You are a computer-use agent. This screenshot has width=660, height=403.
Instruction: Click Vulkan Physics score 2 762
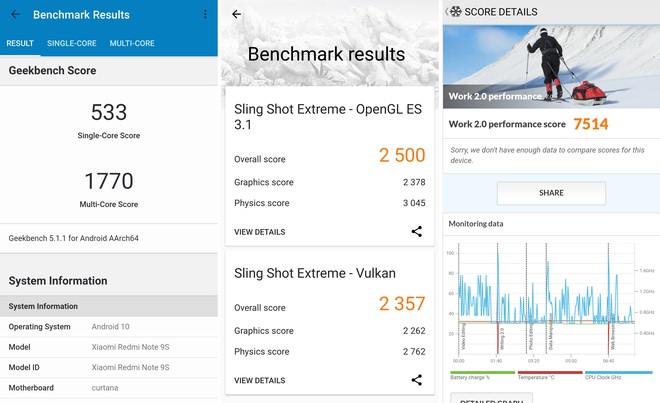tap(330, 352)
